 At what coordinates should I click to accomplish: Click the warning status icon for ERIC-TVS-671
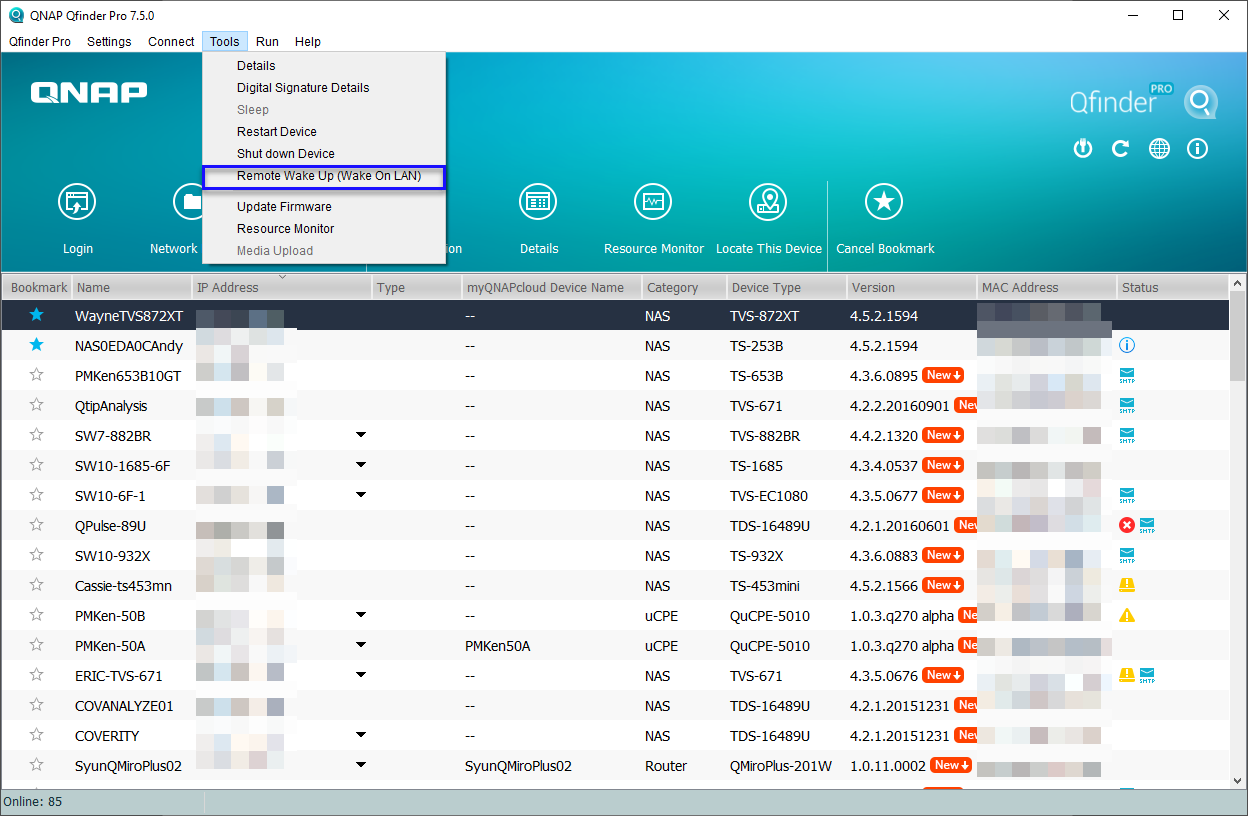(1127, 676)
